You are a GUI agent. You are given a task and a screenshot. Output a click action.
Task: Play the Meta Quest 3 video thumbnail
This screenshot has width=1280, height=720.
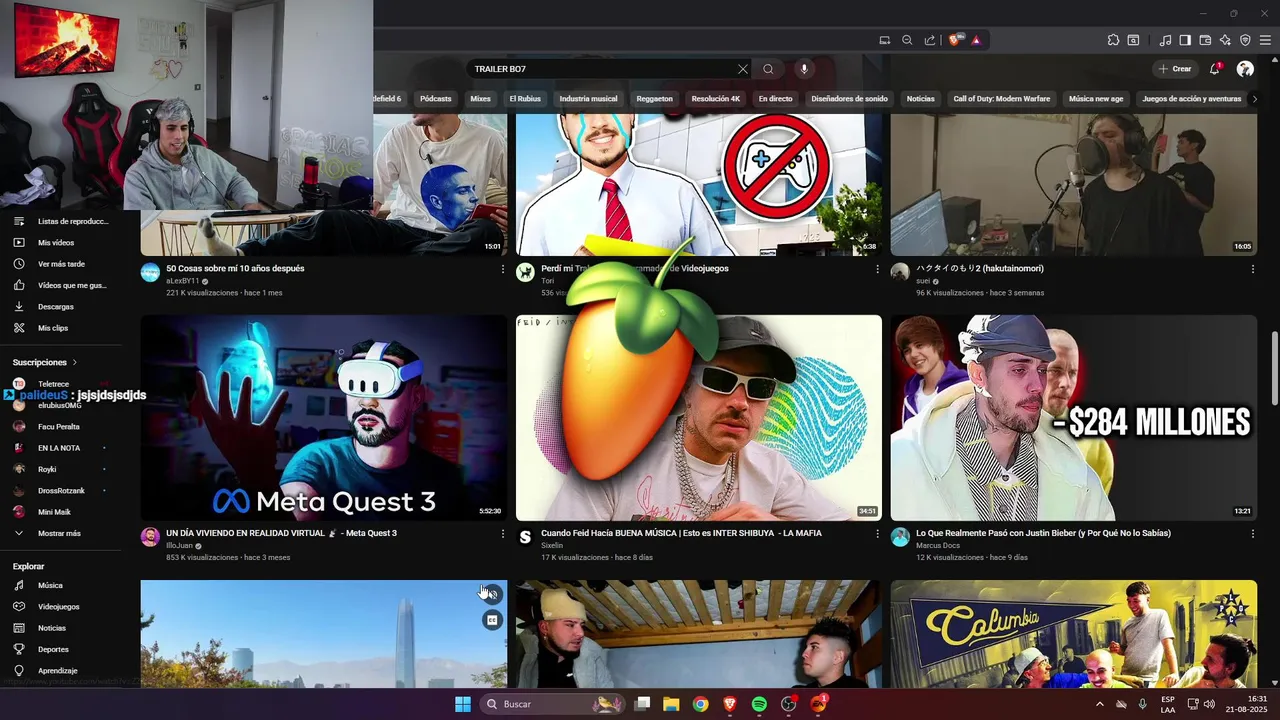(x=324, y=418)
